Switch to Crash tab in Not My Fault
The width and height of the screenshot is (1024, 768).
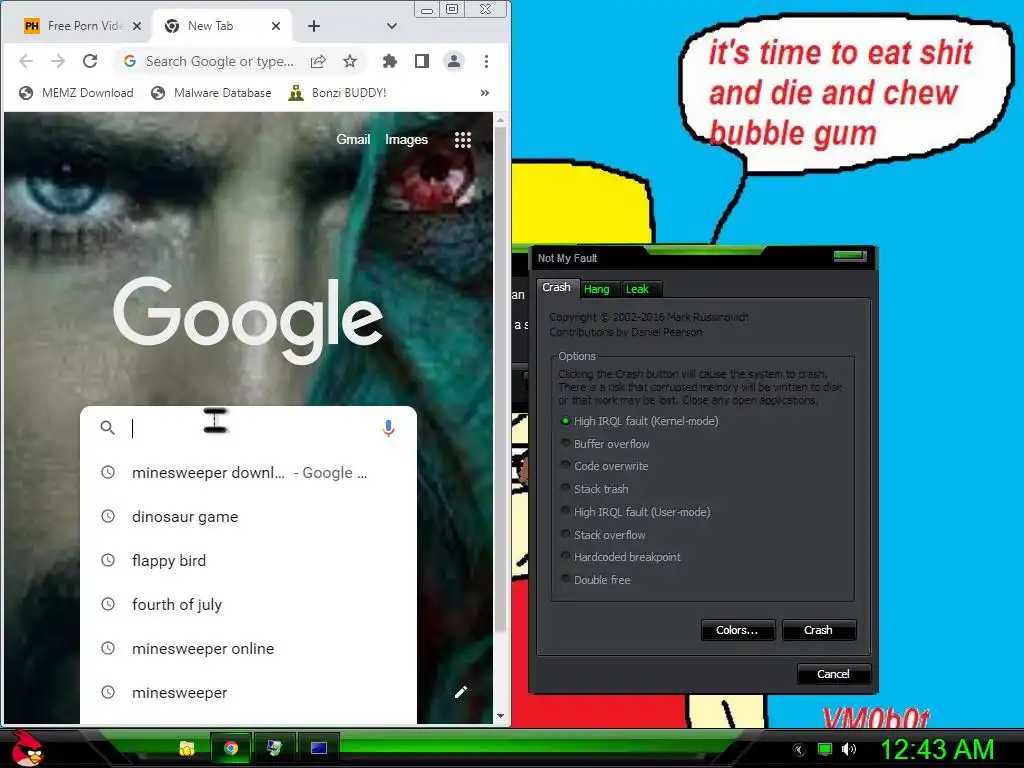pos(556,287)
